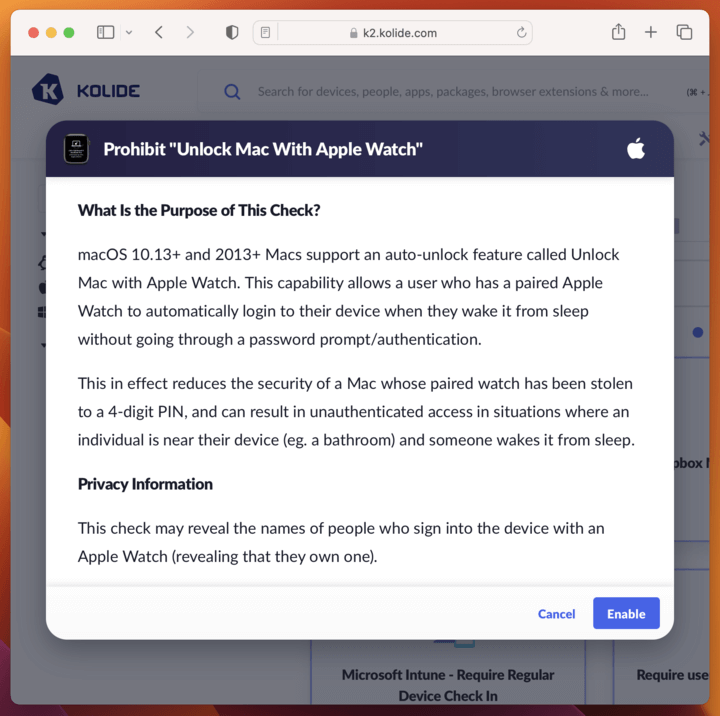Go forward with the right arrow

[190, 33]
